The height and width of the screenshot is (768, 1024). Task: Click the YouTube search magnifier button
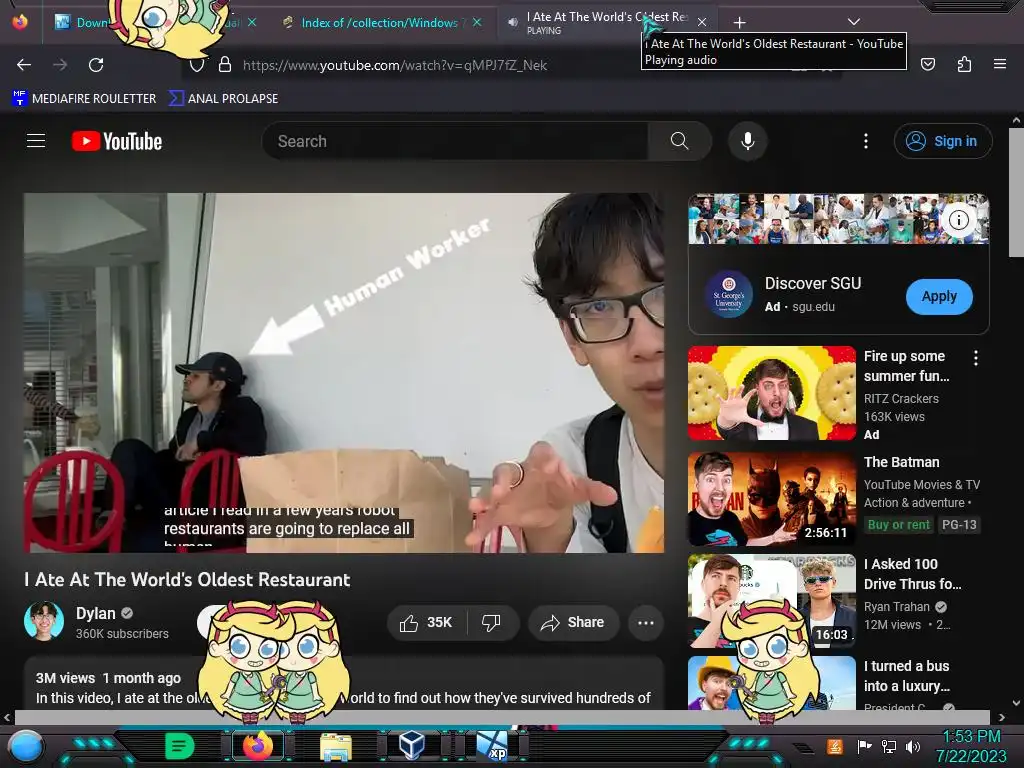point(679,141)
